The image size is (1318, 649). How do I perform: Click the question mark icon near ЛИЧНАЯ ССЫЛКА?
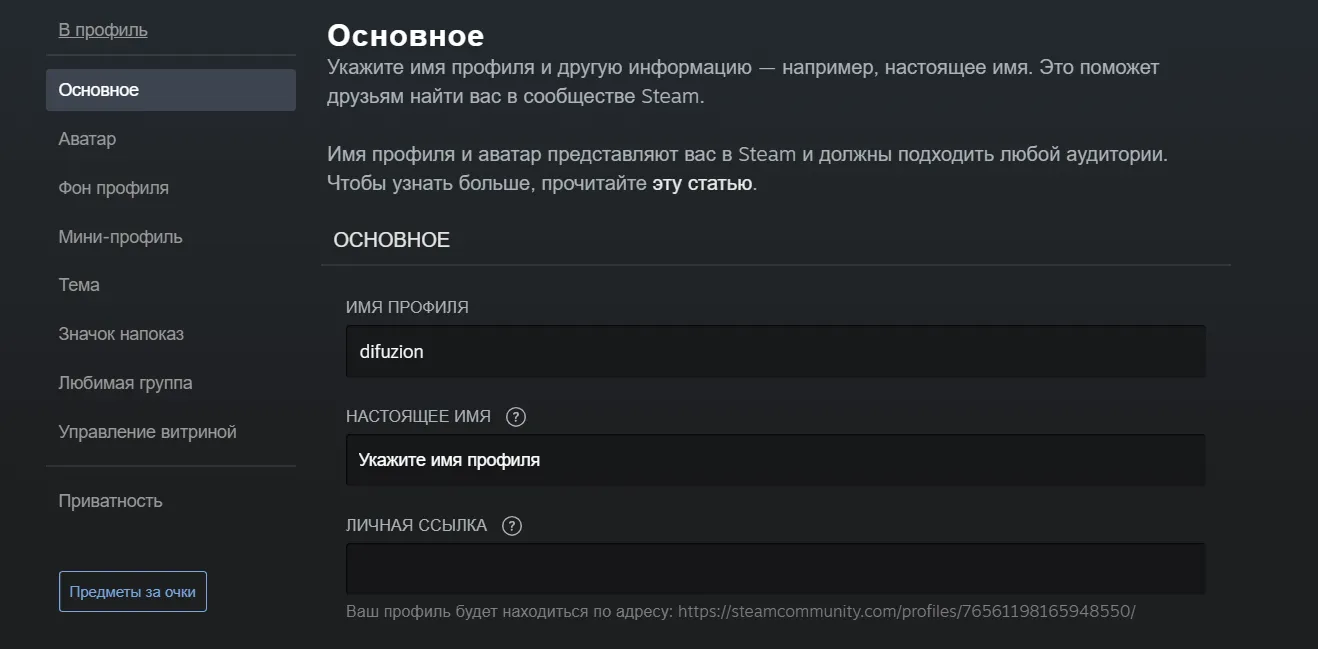tap(511, 524)
